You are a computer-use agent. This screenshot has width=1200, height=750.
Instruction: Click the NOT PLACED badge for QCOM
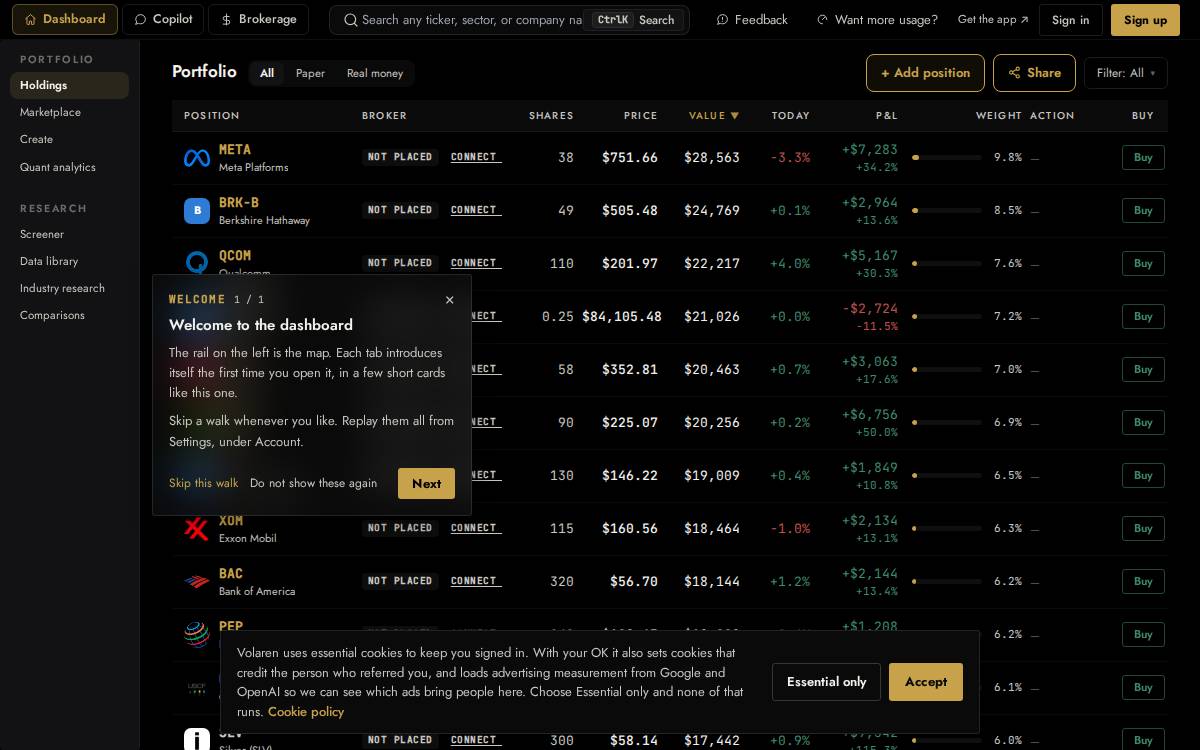tap(400, 263)
